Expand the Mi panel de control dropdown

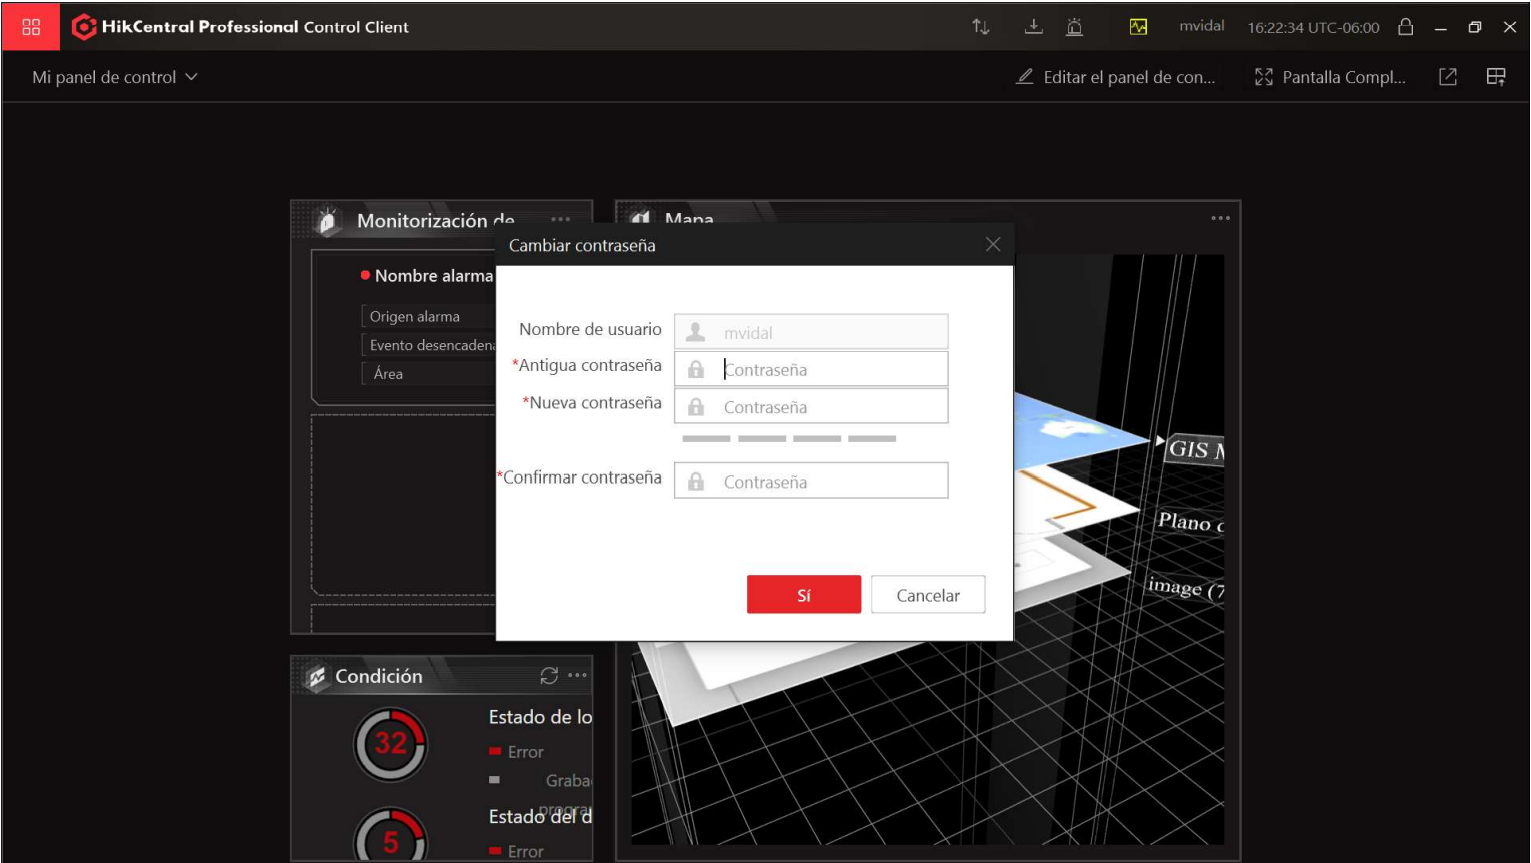pos(115,77)
